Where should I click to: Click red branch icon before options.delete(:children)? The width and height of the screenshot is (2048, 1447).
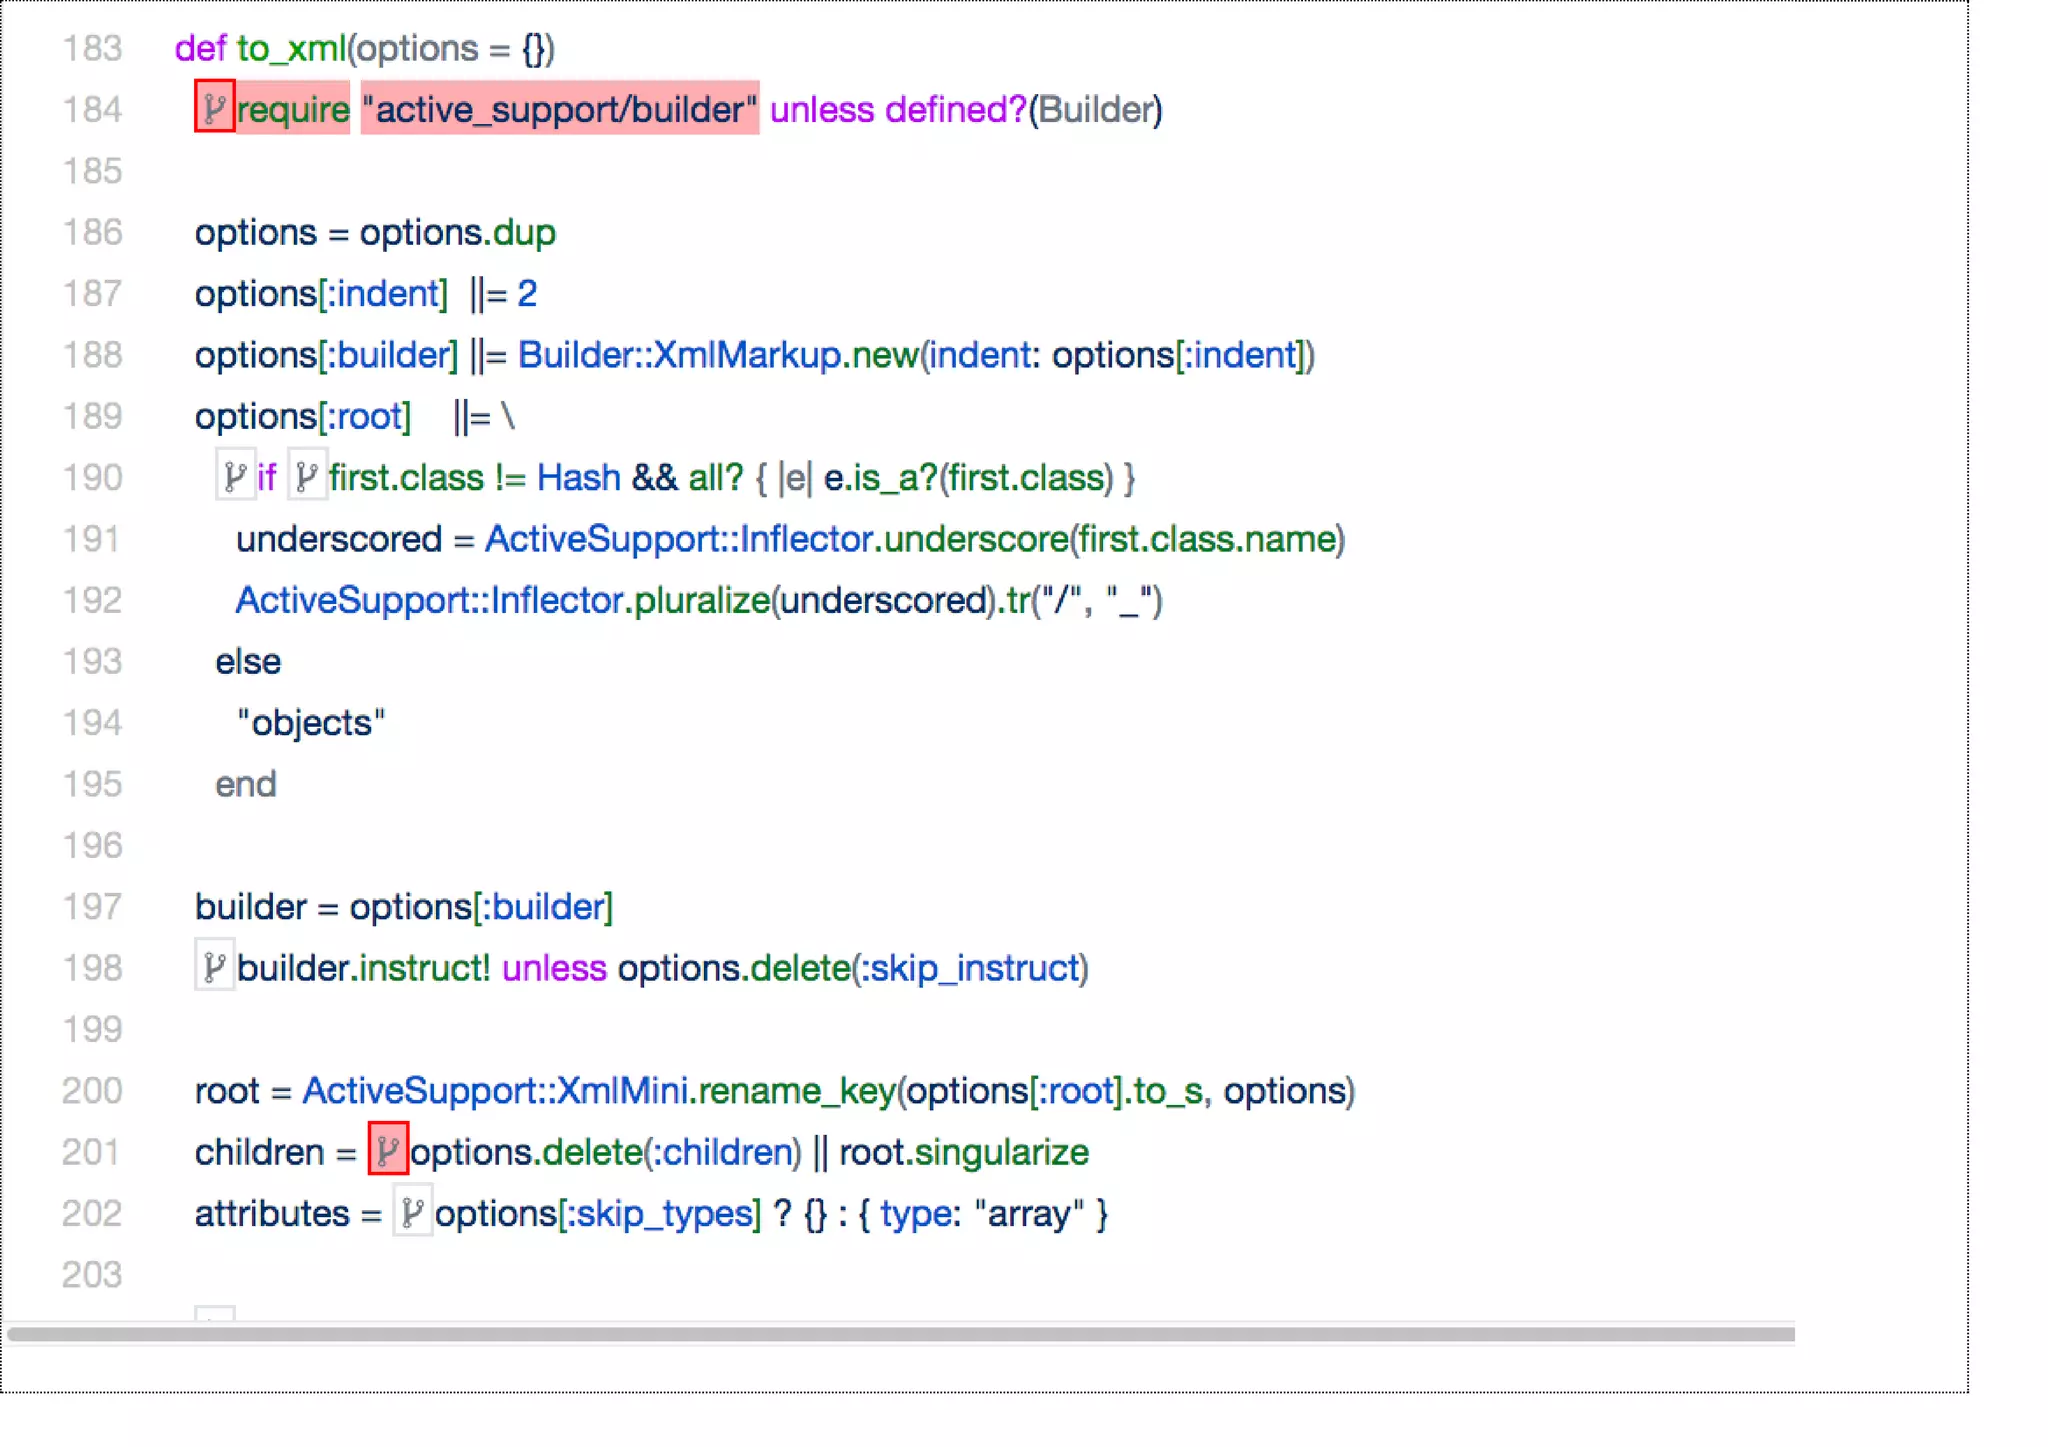pyautogui.click(x=388, y=1150)
